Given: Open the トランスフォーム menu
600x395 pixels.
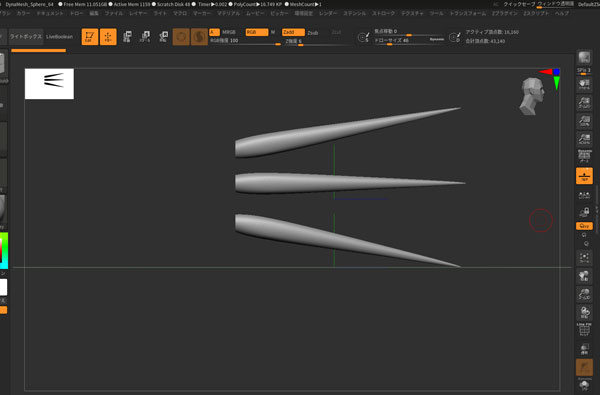Looking at the screenshot, I should click(x=468, y=13).
